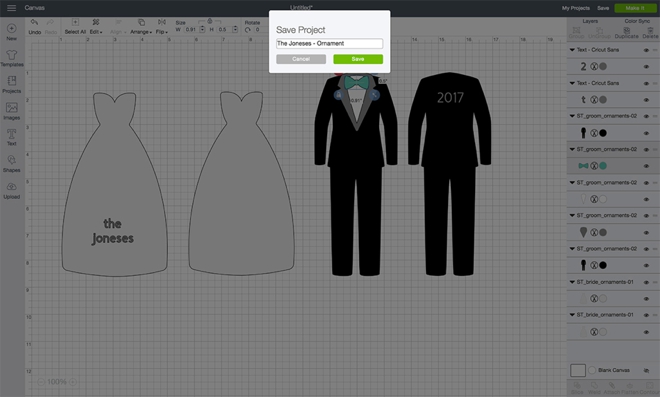Create a New project from sidebar
660x397 pixels.
(11, 32)
